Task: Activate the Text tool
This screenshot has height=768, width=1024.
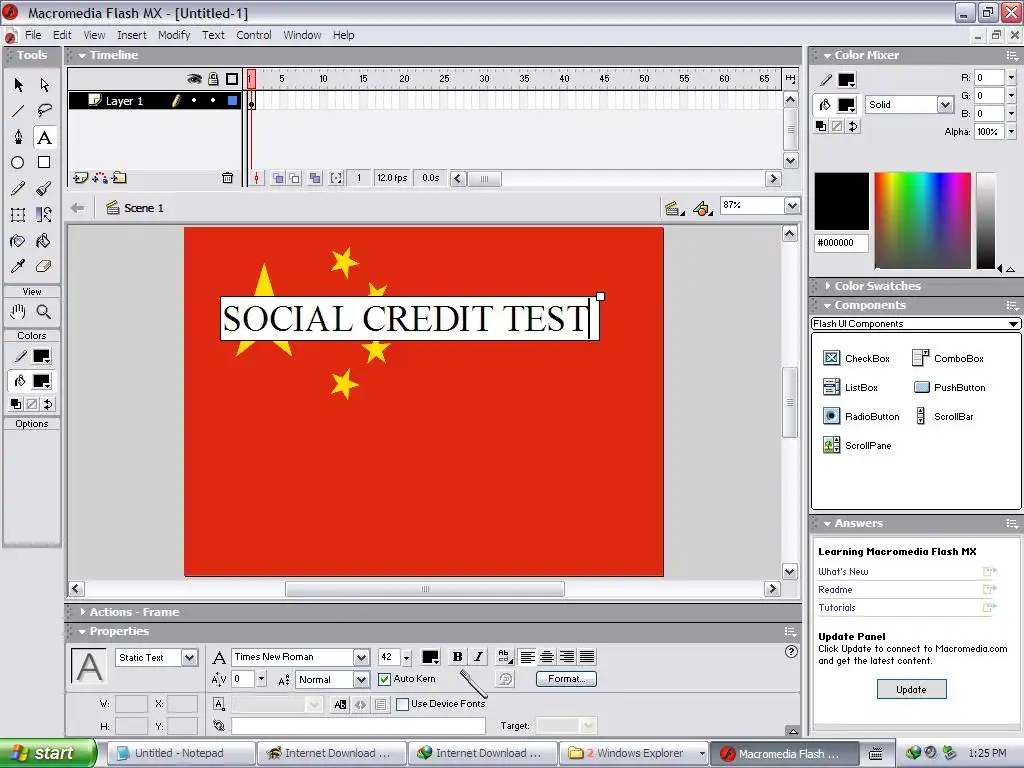Action: (x=44, y=137)
